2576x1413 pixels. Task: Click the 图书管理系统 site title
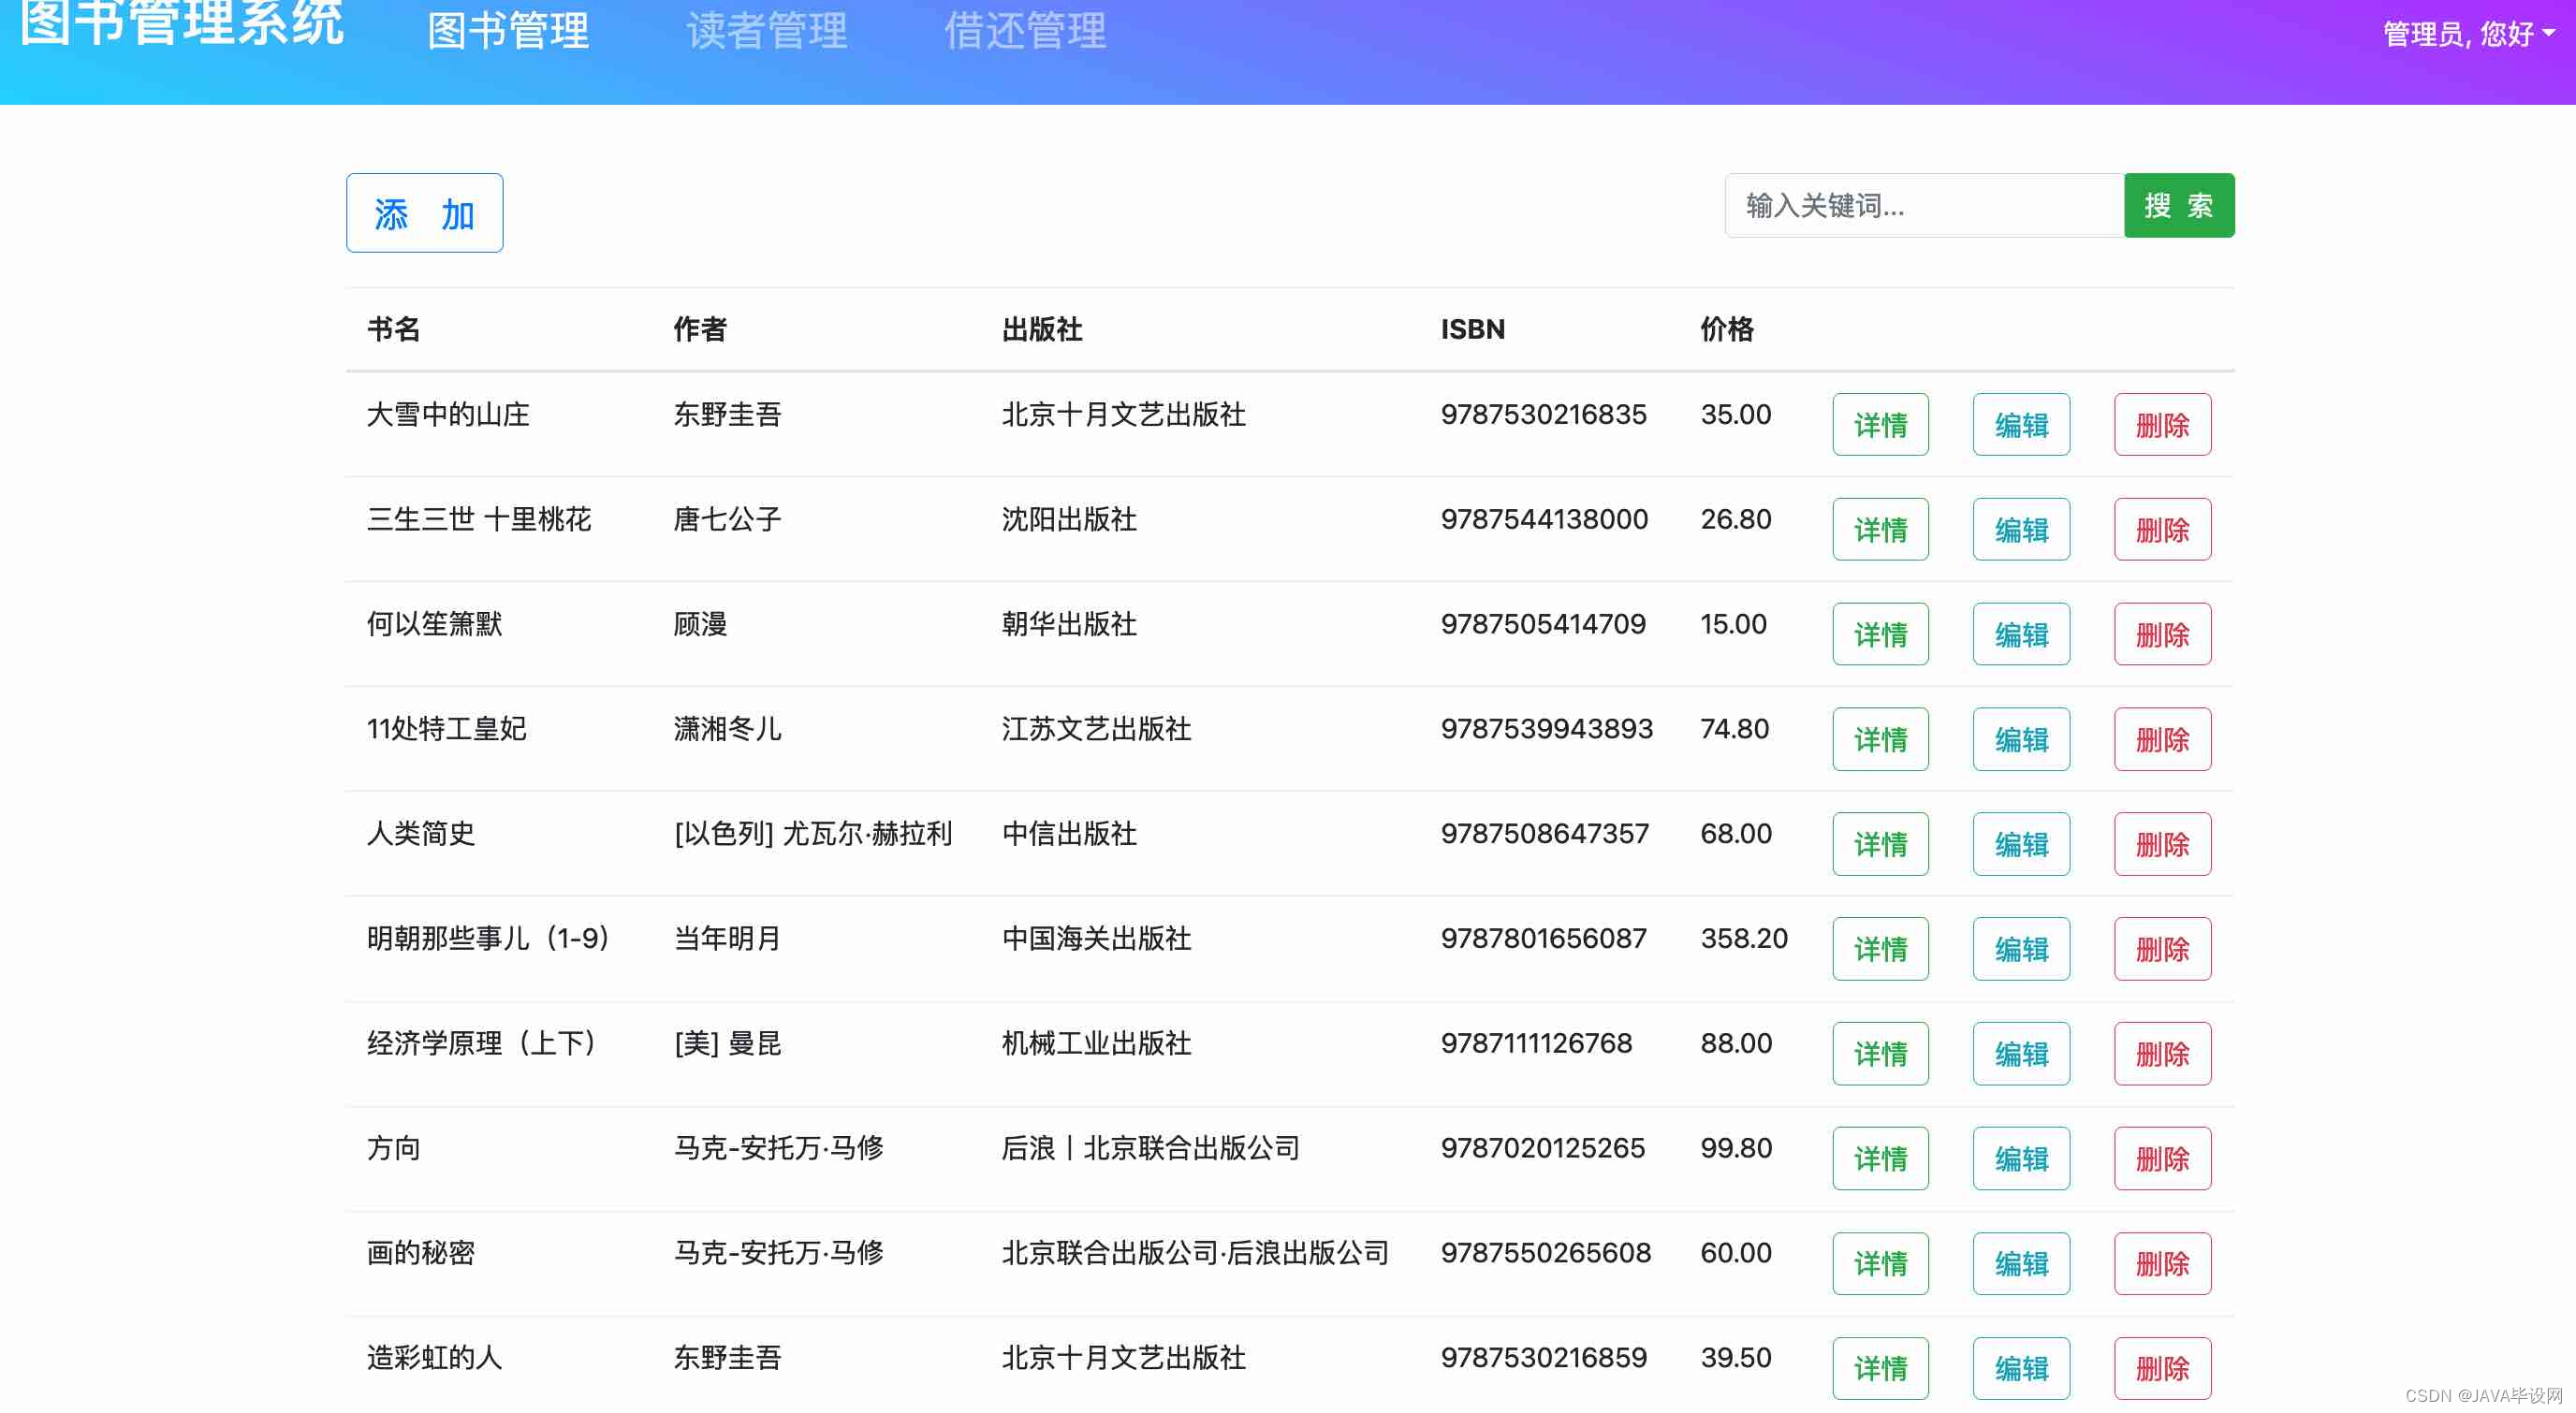[181, 24]
